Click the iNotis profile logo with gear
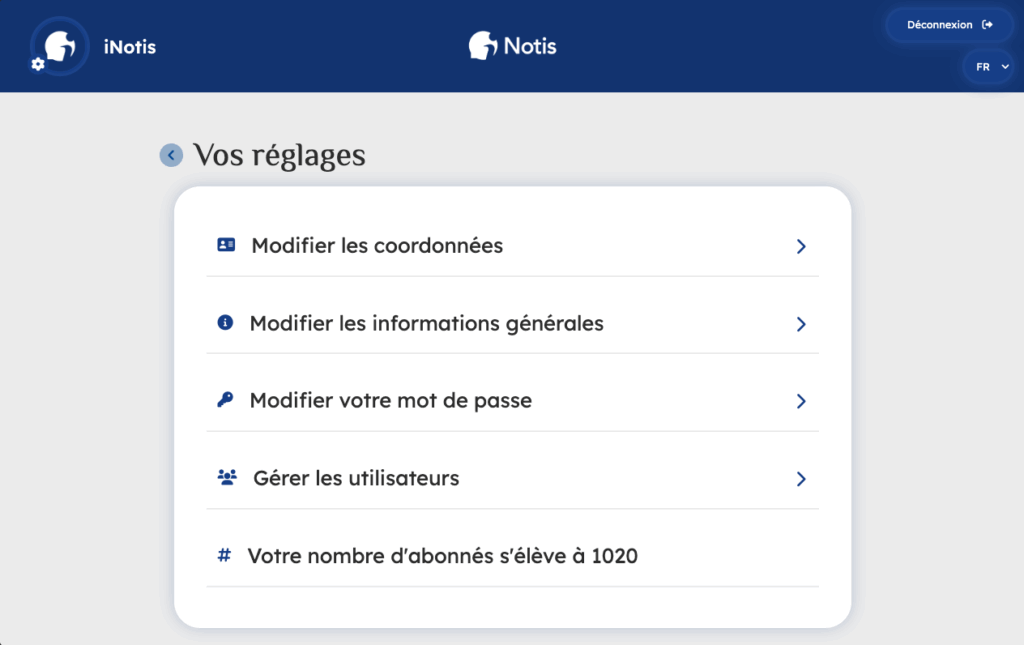The image size is (1024, 645). (x=59, y=46)
